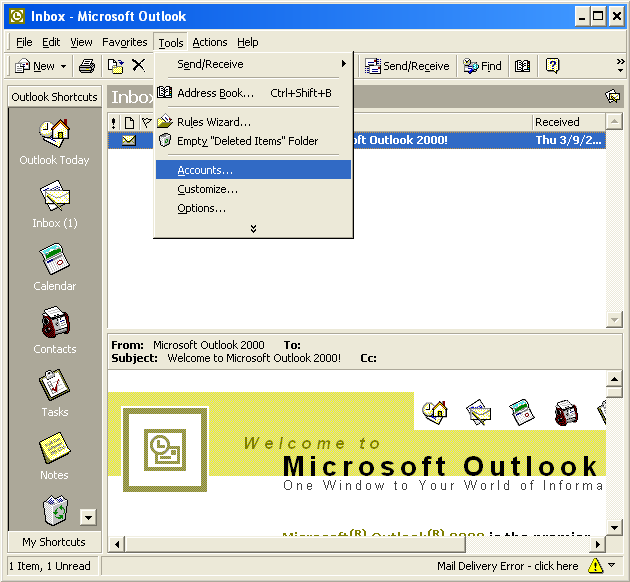
Task: Select Options in Tools menu
Action: tap(253, 208)
